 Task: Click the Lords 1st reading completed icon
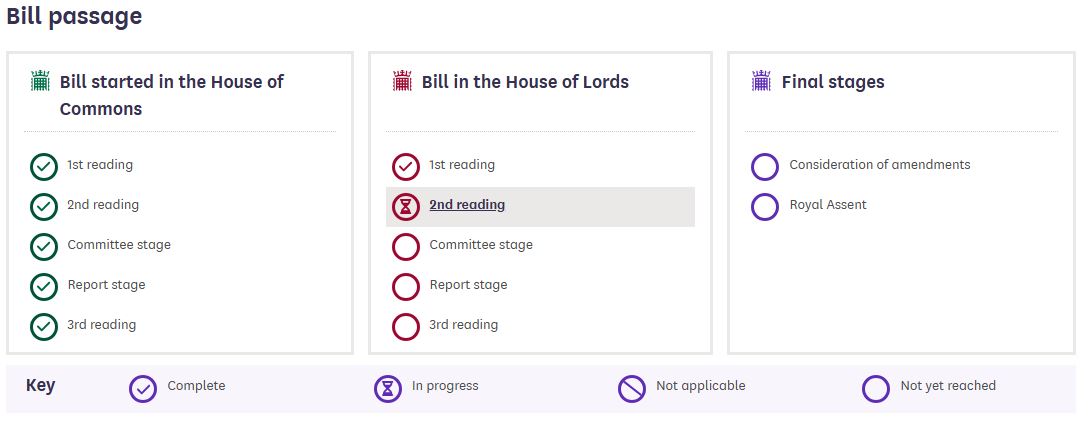pos(406,167)
